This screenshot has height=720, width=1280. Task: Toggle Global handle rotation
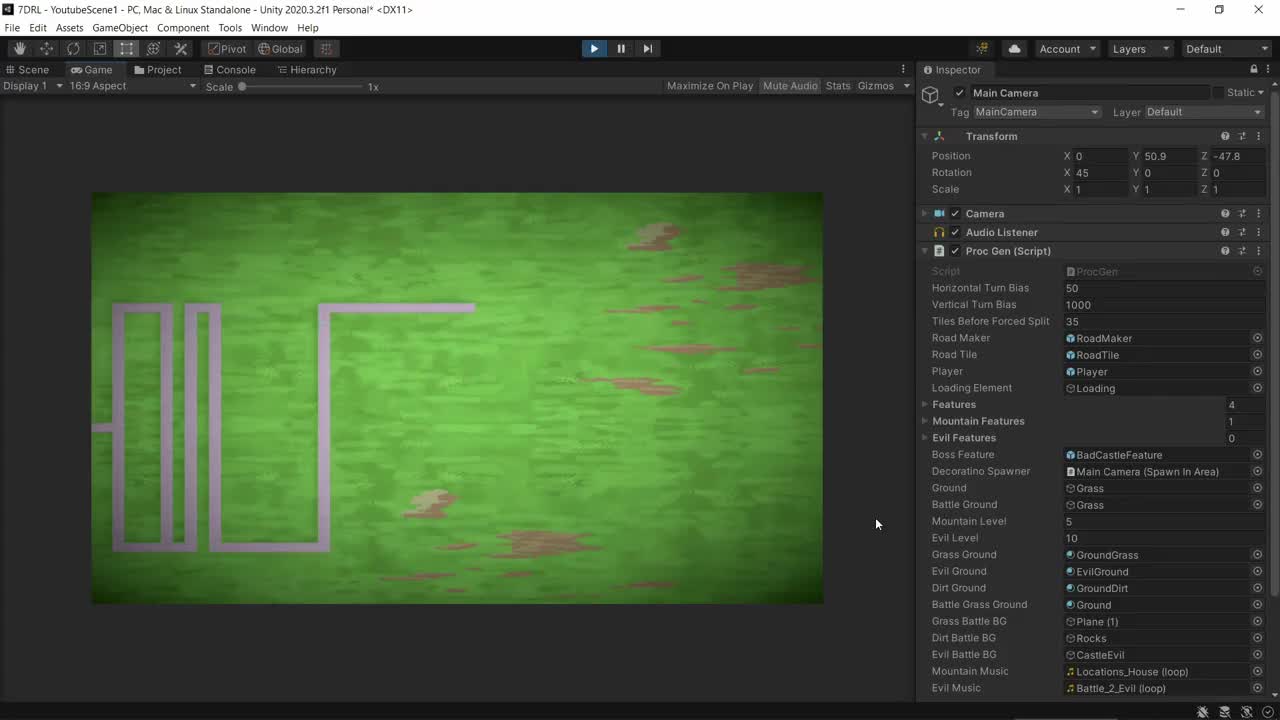[280, 48]
